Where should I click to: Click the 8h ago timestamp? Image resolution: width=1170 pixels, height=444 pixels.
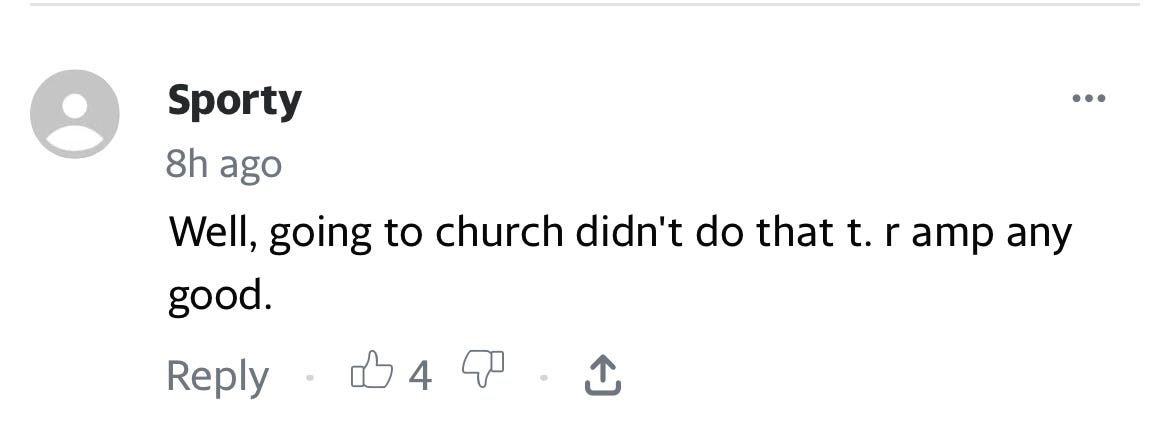tap(224, 165)
